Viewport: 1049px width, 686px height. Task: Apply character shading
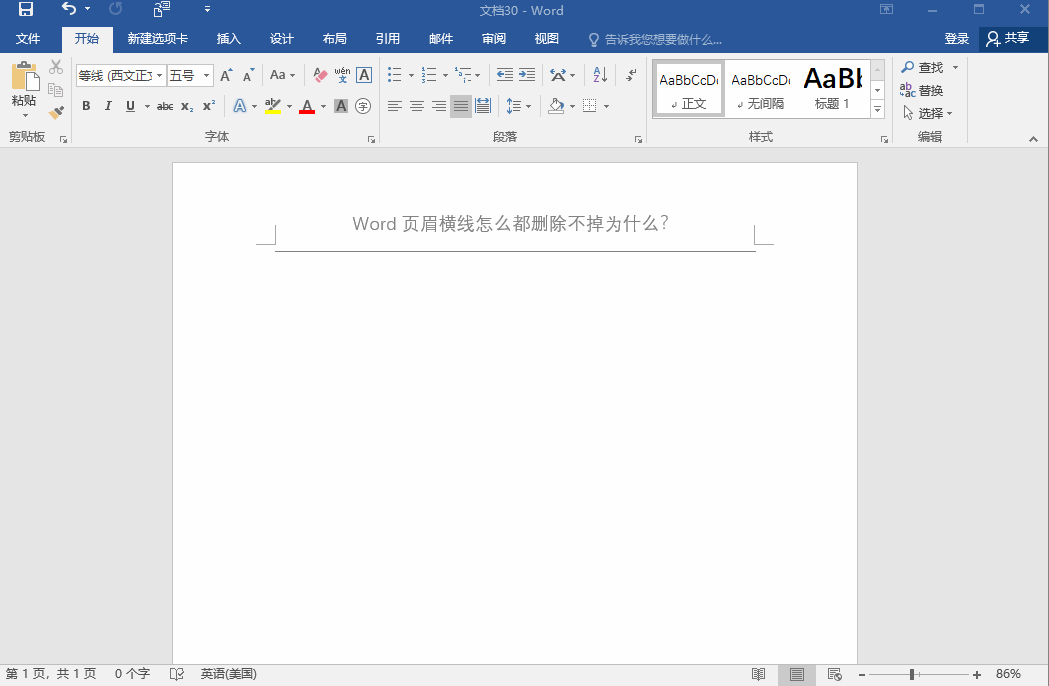[x=341, y=106]
